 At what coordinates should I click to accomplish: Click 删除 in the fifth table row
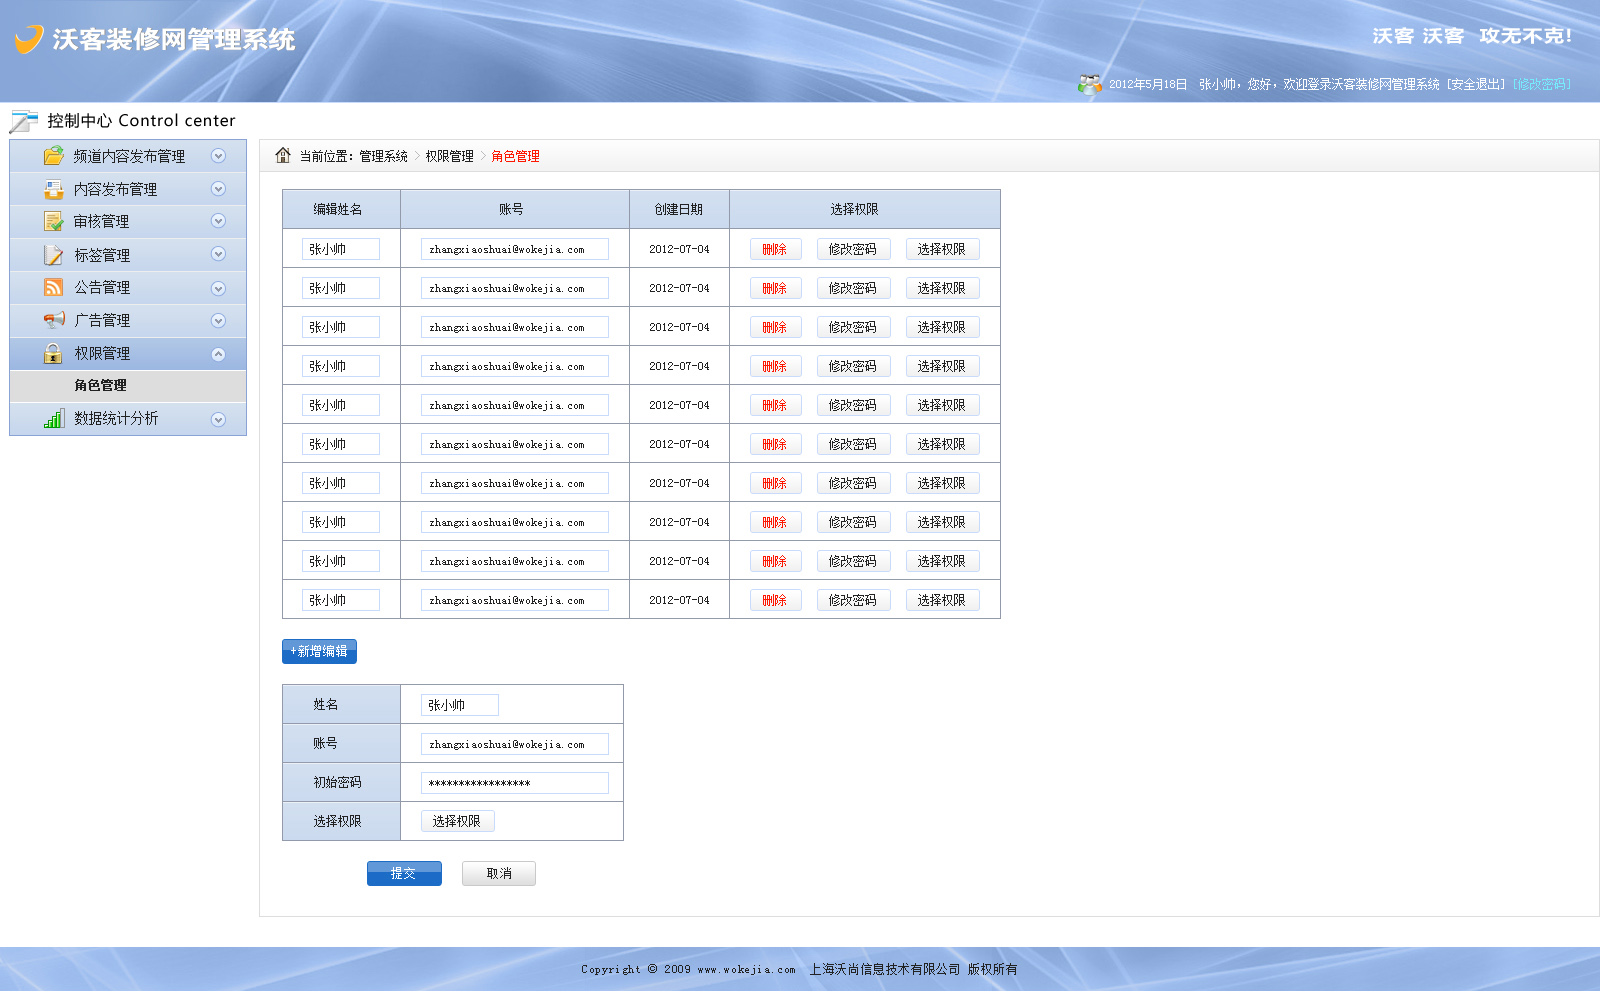775,405
